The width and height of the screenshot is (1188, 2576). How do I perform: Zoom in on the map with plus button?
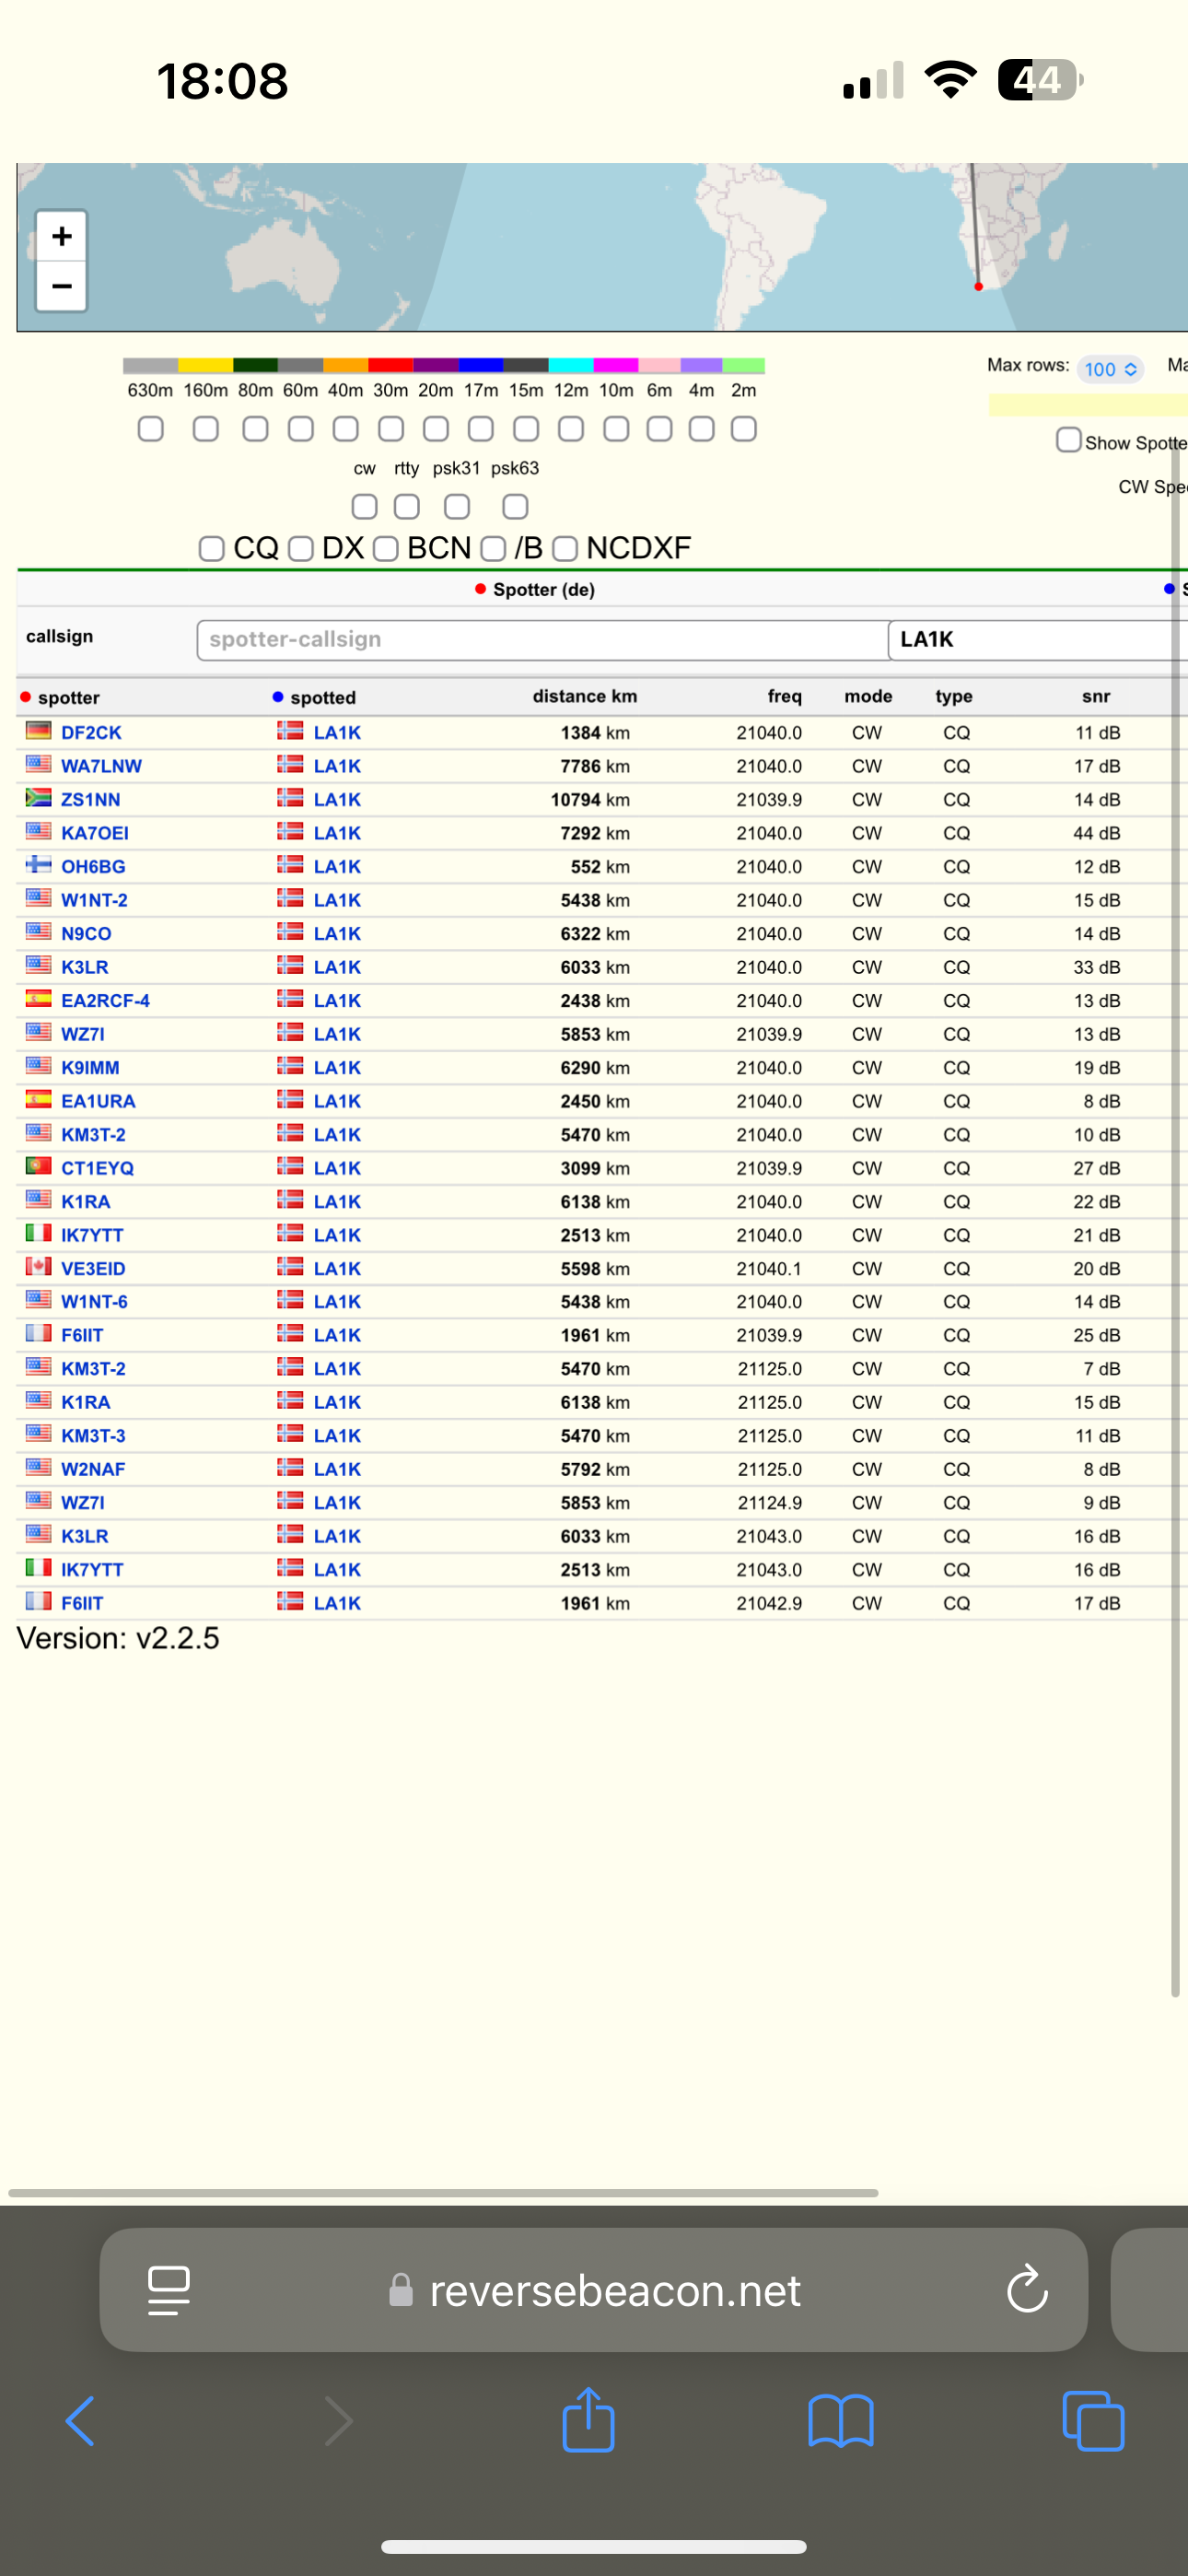62,236
